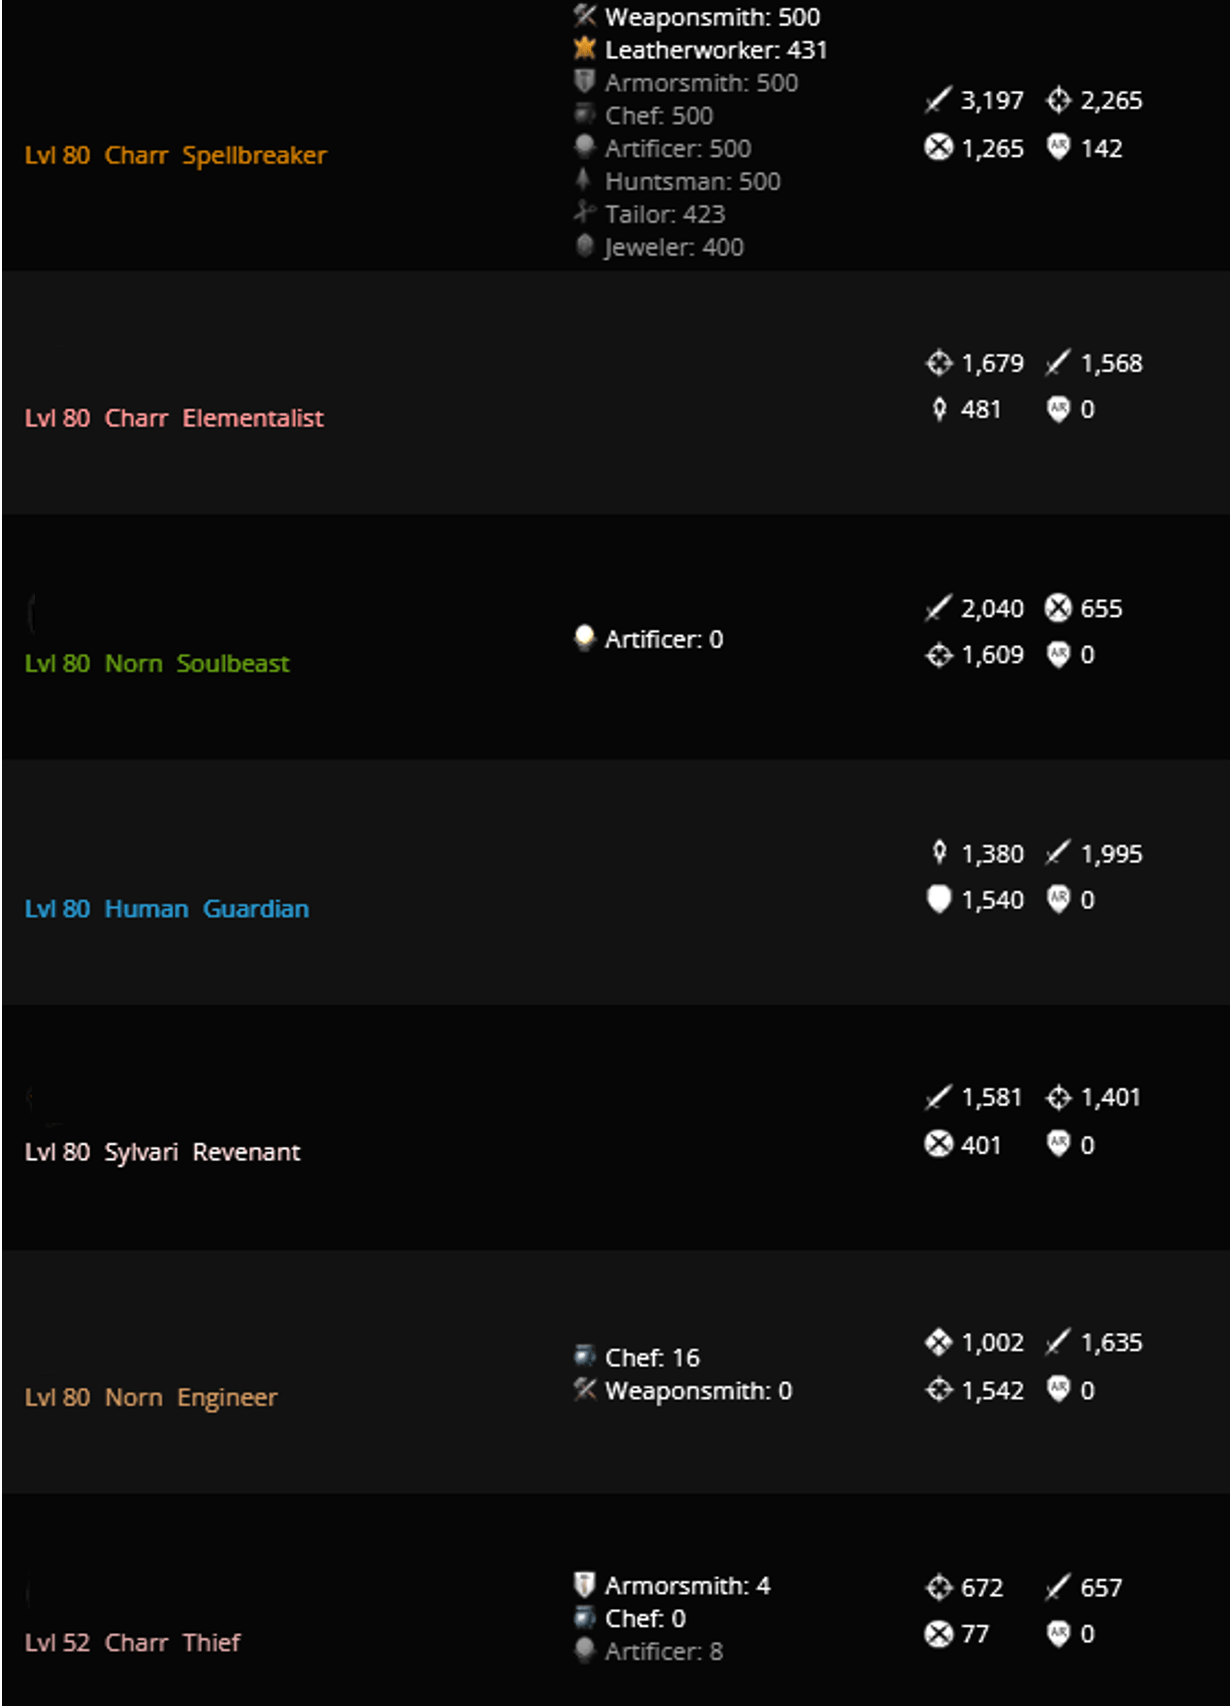Select the Norn Soulbeast character
Viewport: 1230px width, 1707px height.
[157, 663]
